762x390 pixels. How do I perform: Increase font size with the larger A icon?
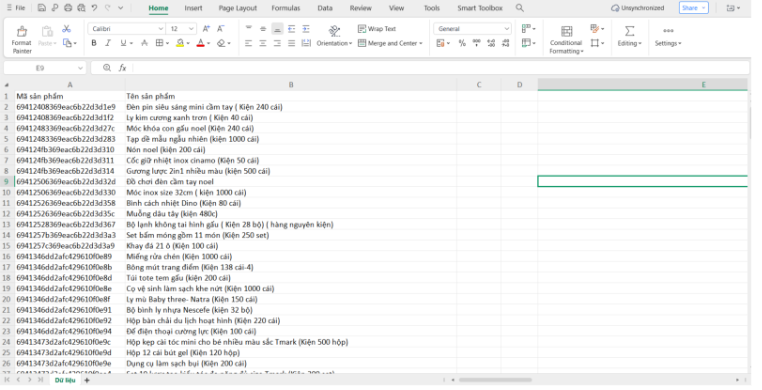tap(206, 29)
